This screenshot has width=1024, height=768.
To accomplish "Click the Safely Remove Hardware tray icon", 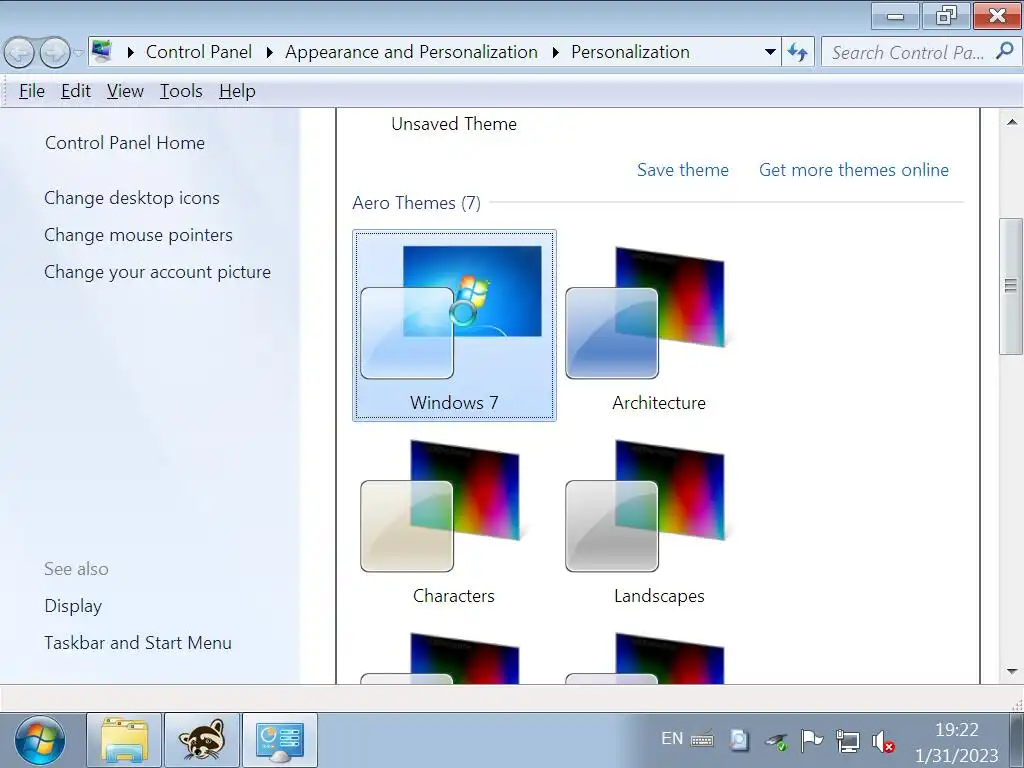I will (x=776, y=741).
